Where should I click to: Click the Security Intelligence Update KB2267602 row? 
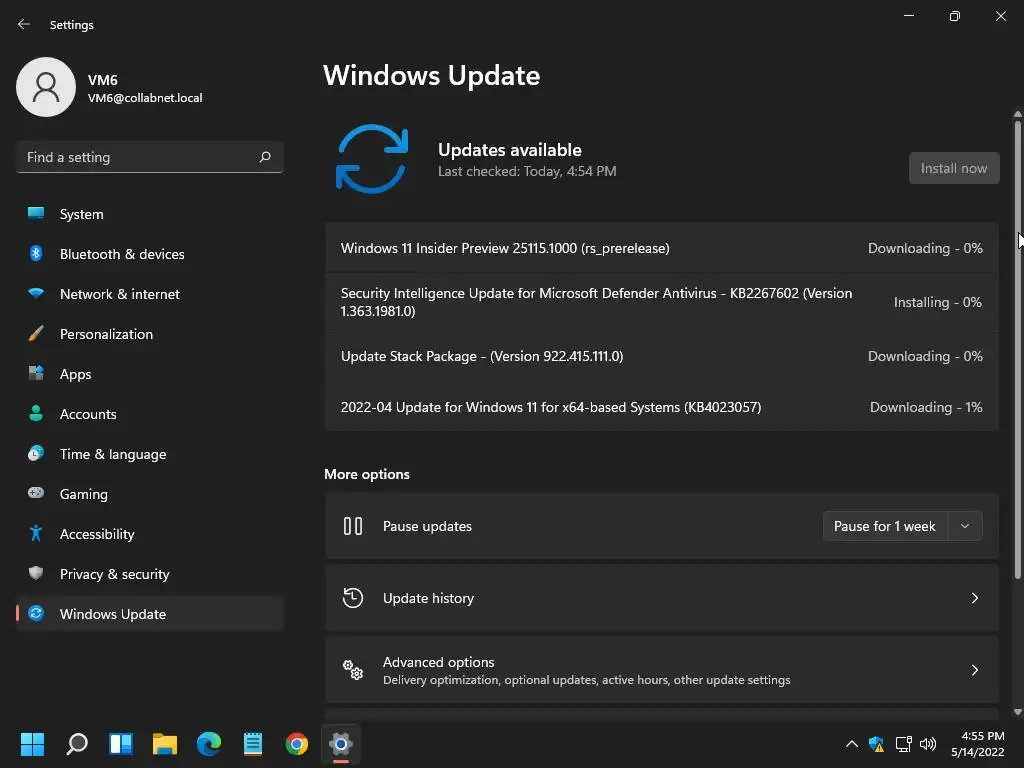(662, 302)
